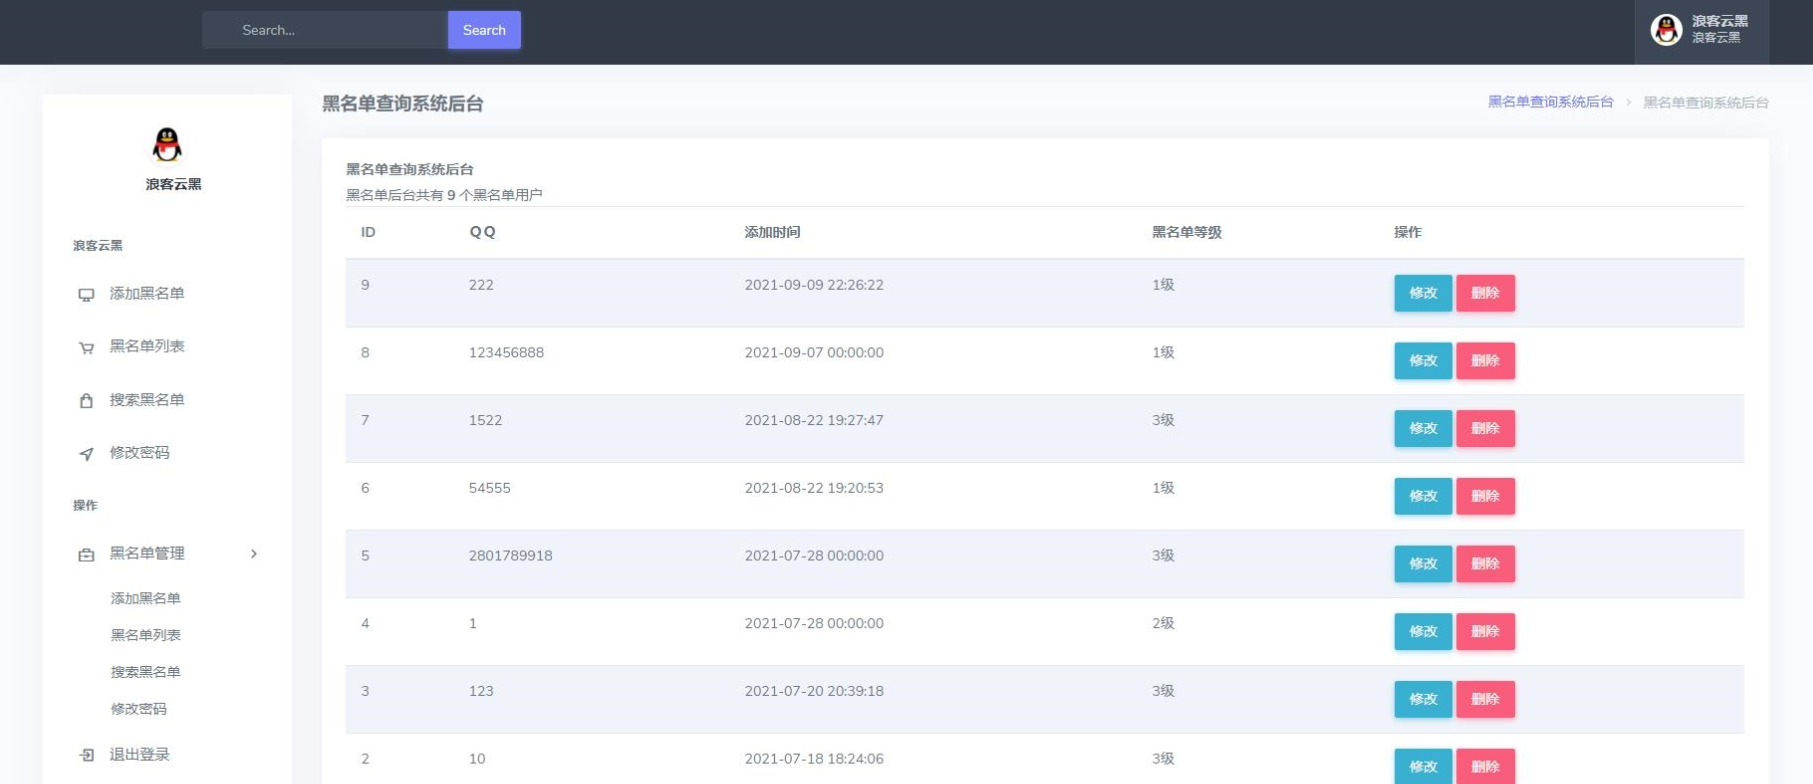This screenshot has width=1813, height=784.
Task: Click 修改 for QQ 54555 row
Action: [1423, 496]
